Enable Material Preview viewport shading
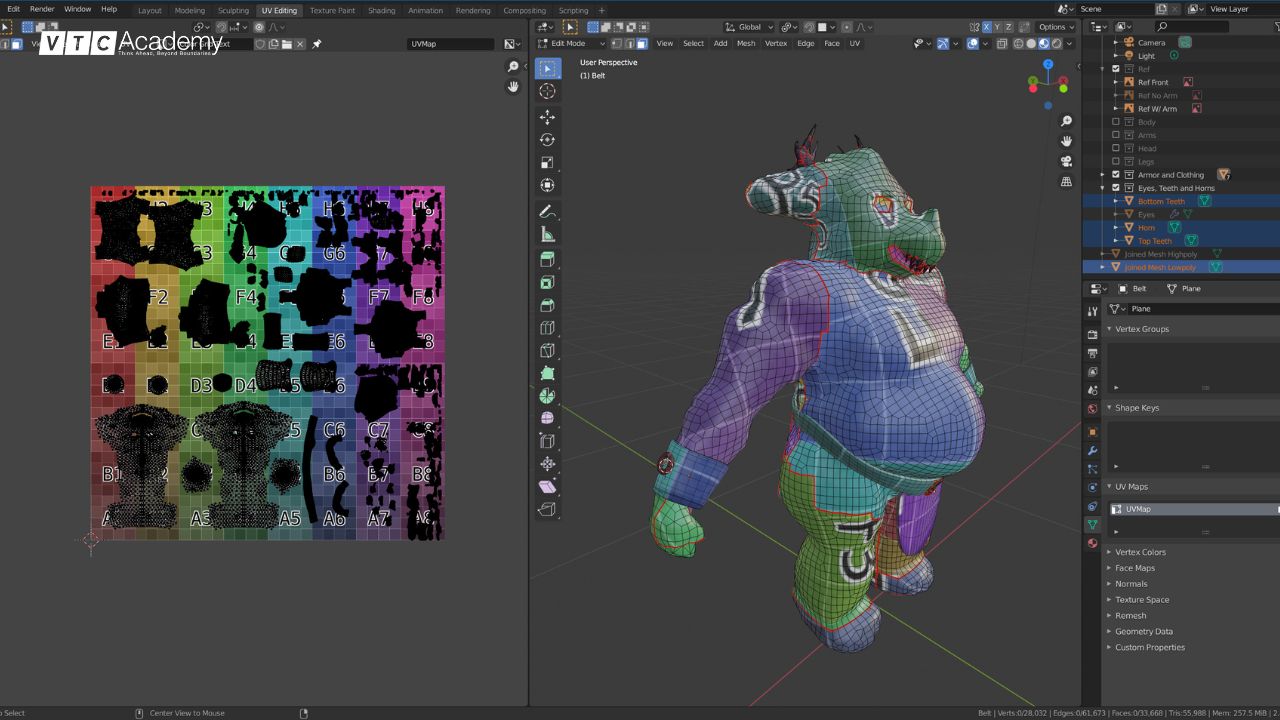The image size is (1280, 720). click(x=1044, y=43)
